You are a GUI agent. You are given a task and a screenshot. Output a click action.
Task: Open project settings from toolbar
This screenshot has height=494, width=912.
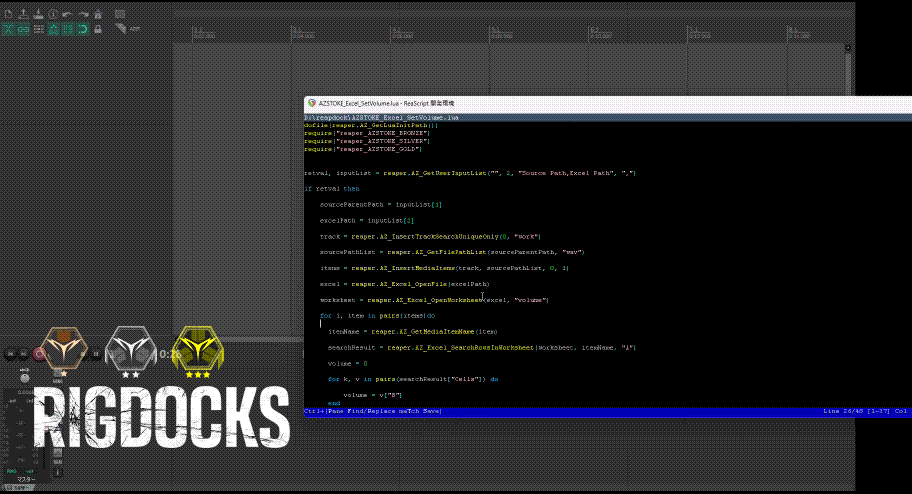point(53,14)
